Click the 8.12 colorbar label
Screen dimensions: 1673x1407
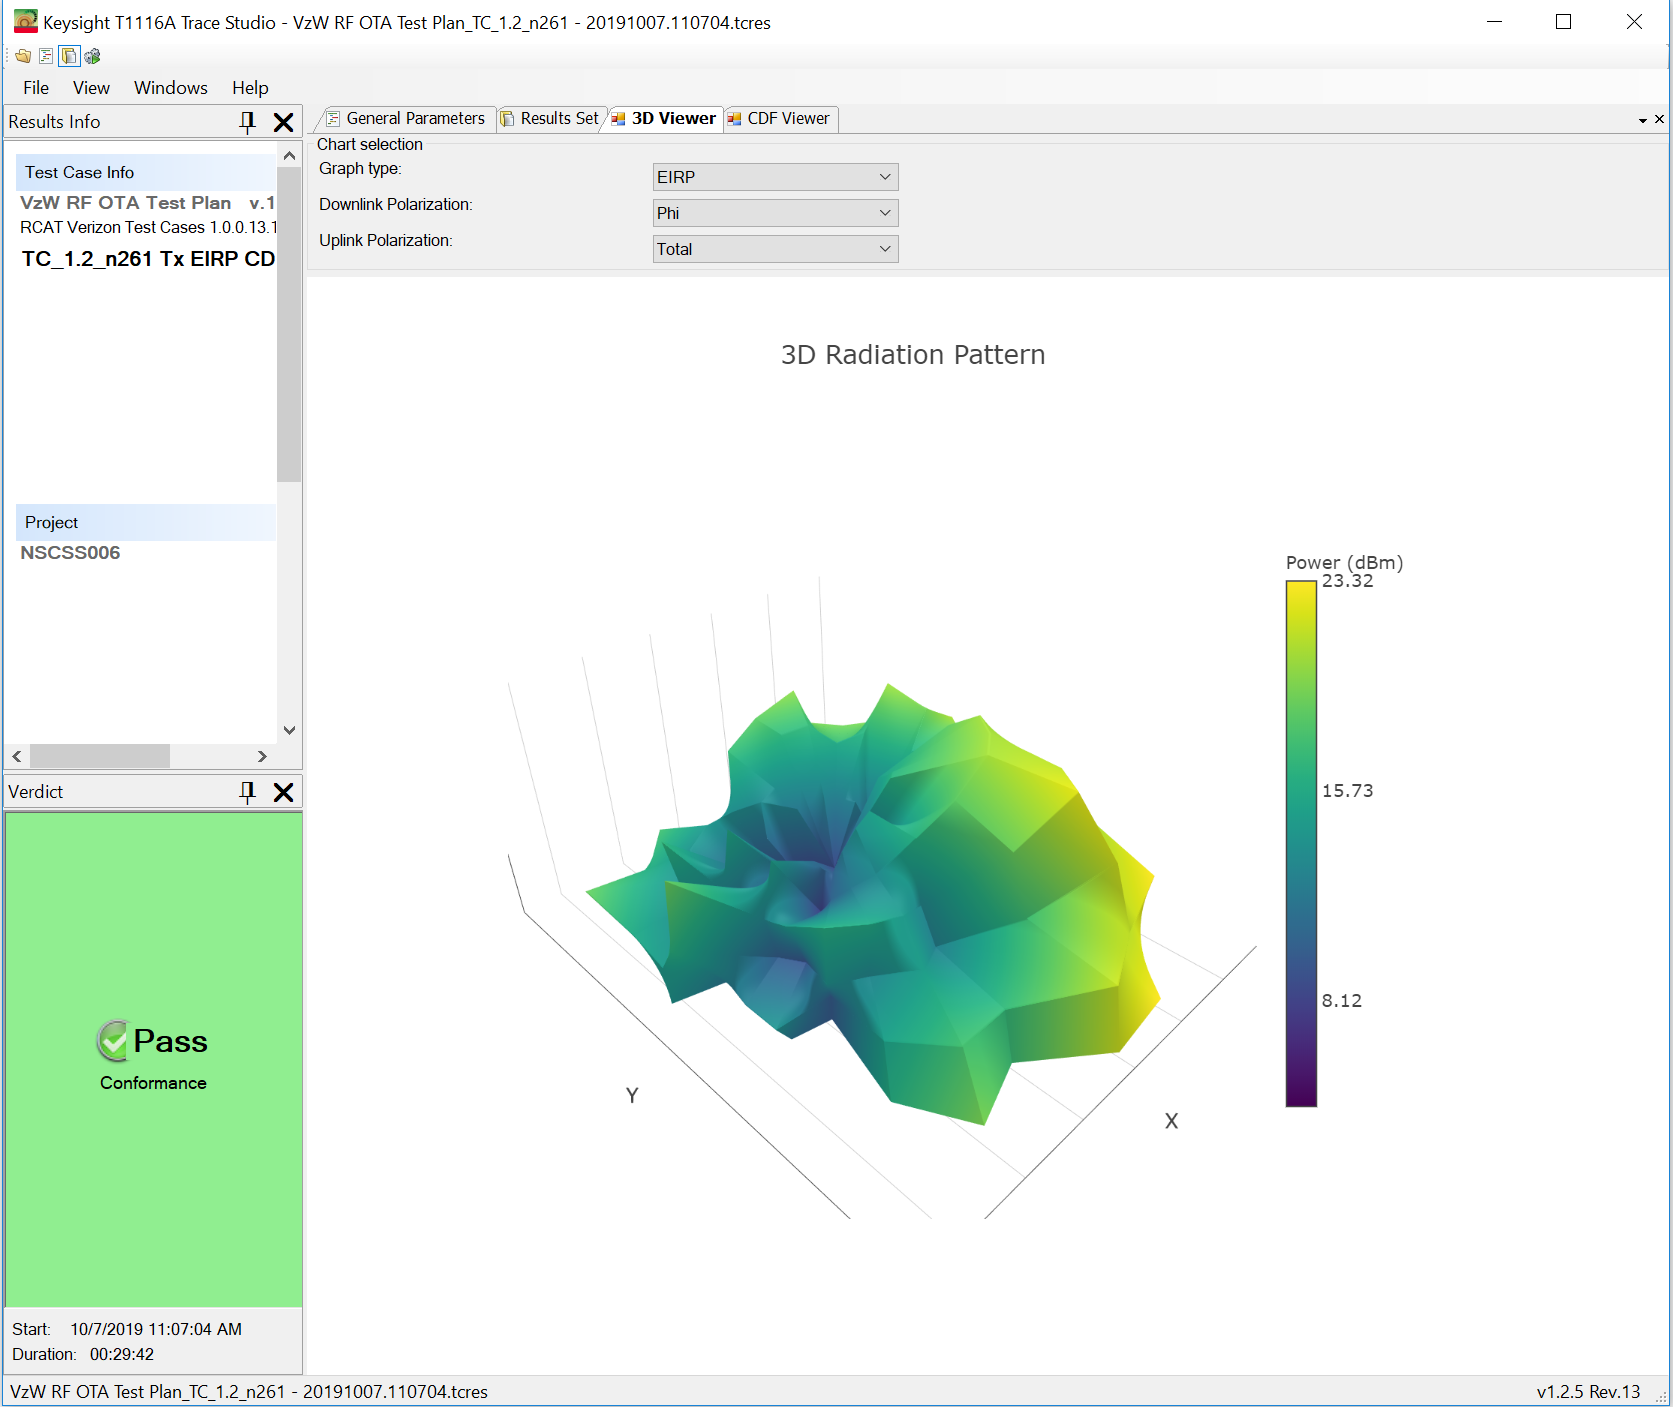[x=1342, y=1001]
